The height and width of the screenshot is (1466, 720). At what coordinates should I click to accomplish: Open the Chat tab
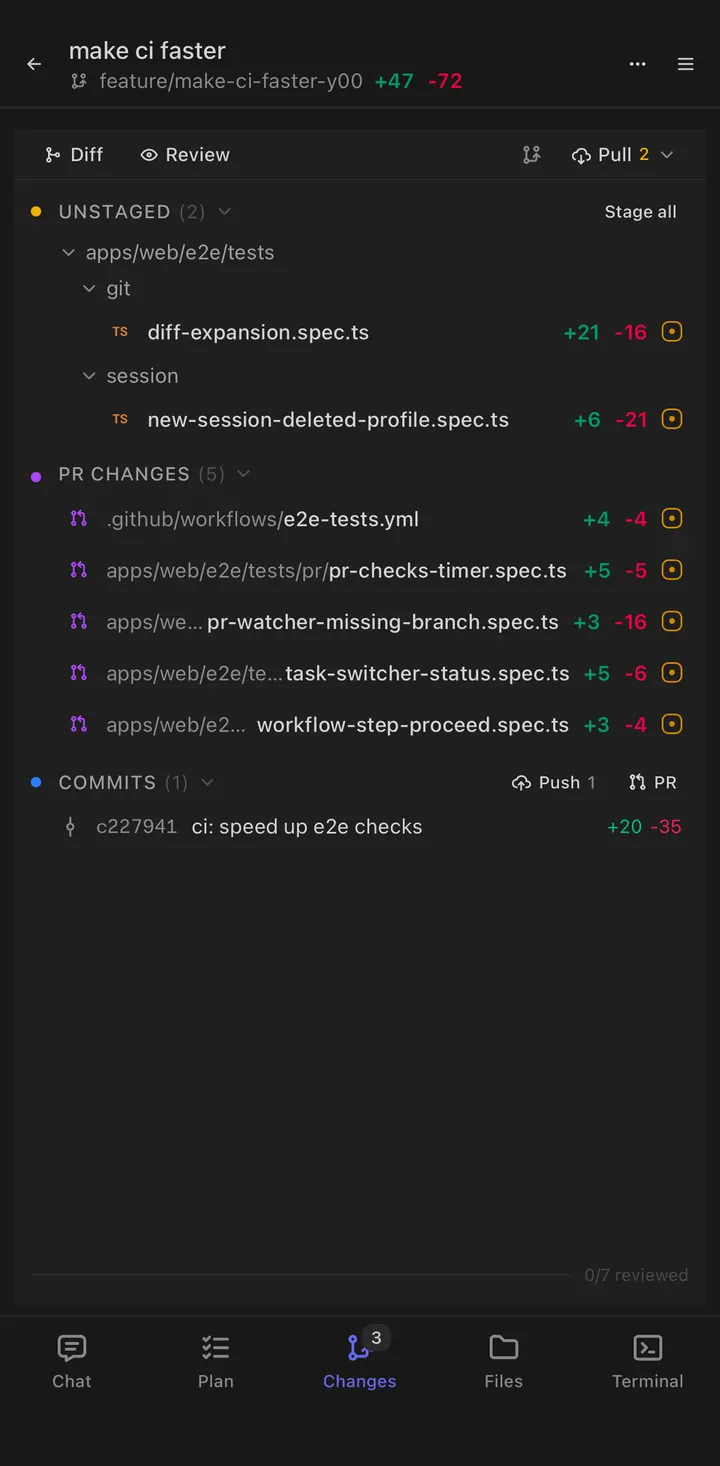click(x=72, y=1361)
